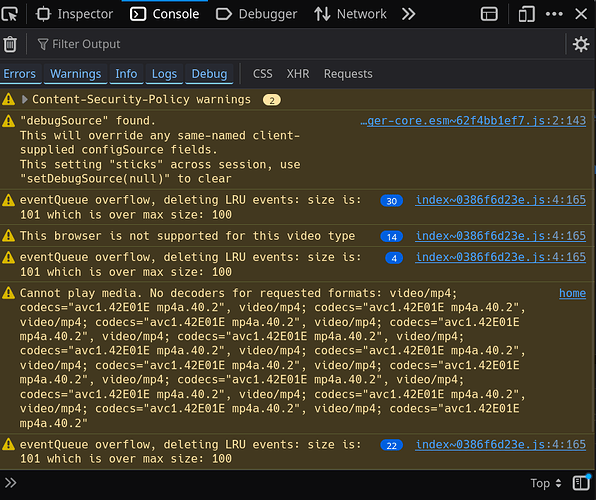This screenshot has width=596, height=500.
Task: Toggle the Debug filter
Action: click(209, 74)
